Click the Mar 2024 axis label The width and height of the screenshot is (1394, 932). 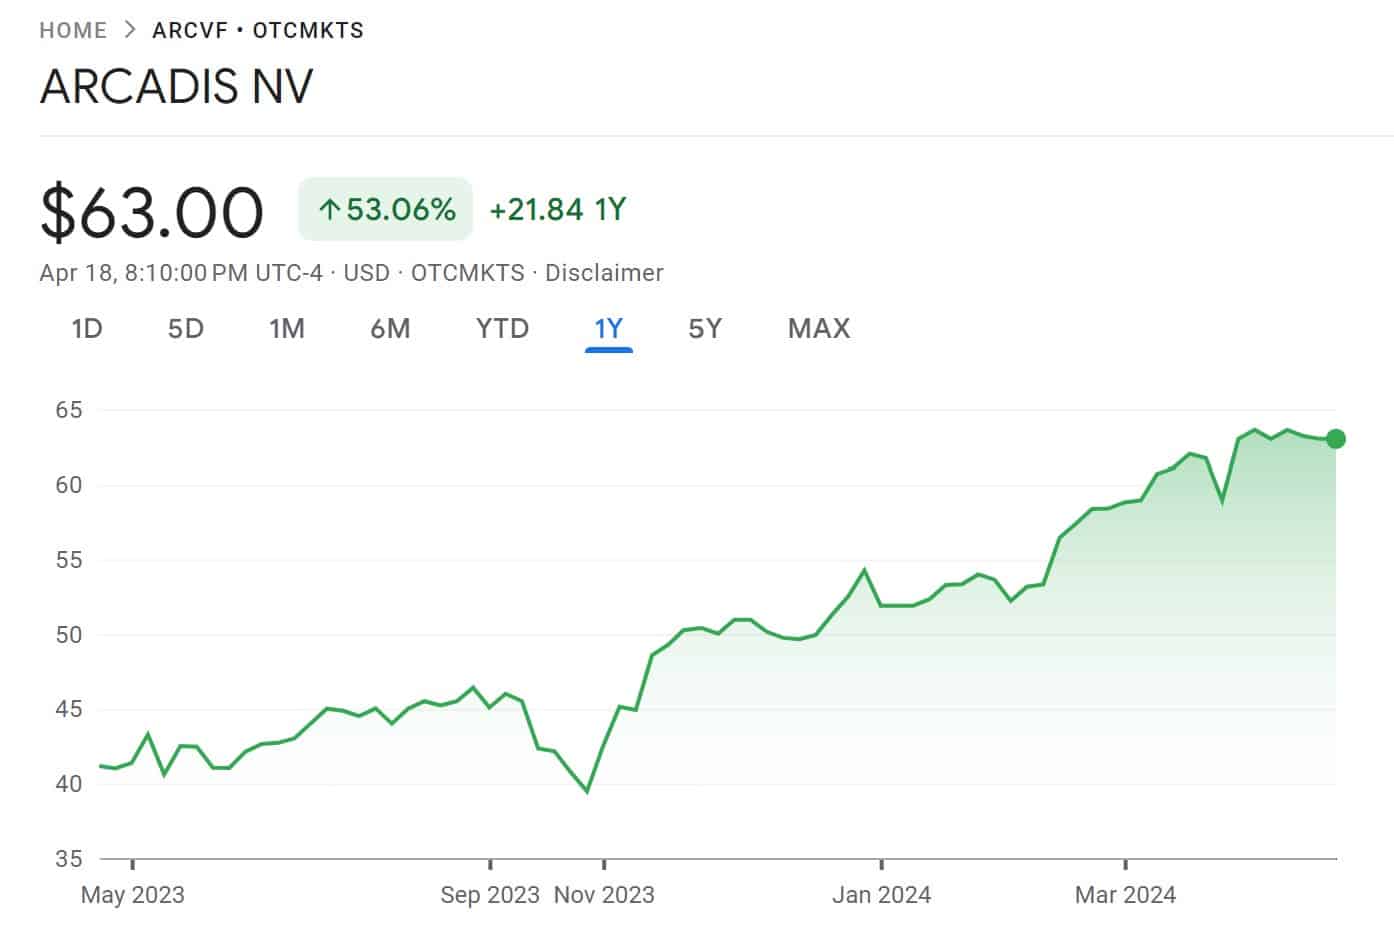click(1125, 894)
